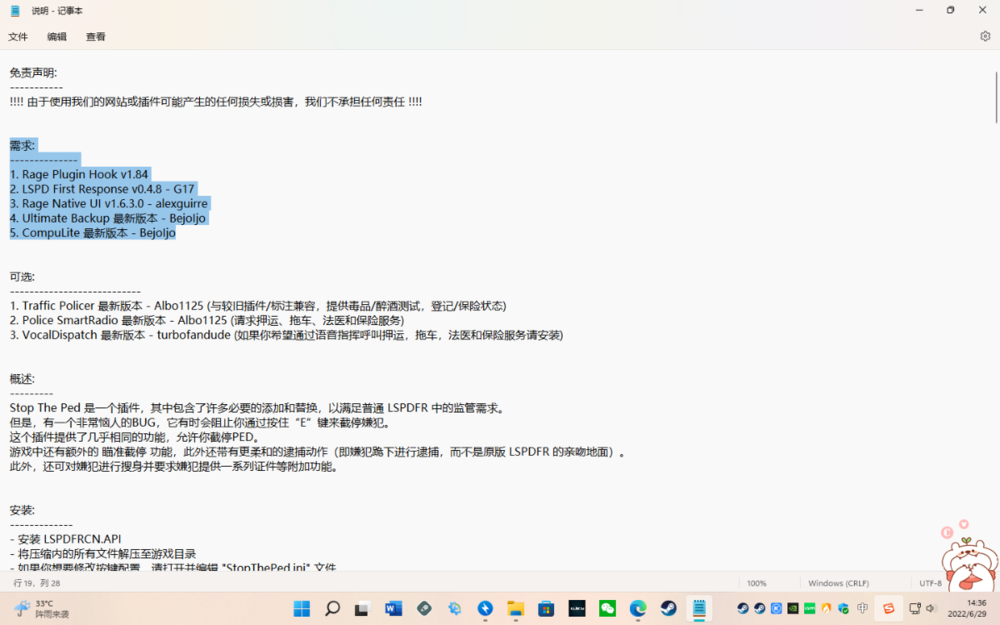This screenshot has height=625, width=1000.
Task: Toggle the Sogou input method mode indicator
Action: click(860, 607)
